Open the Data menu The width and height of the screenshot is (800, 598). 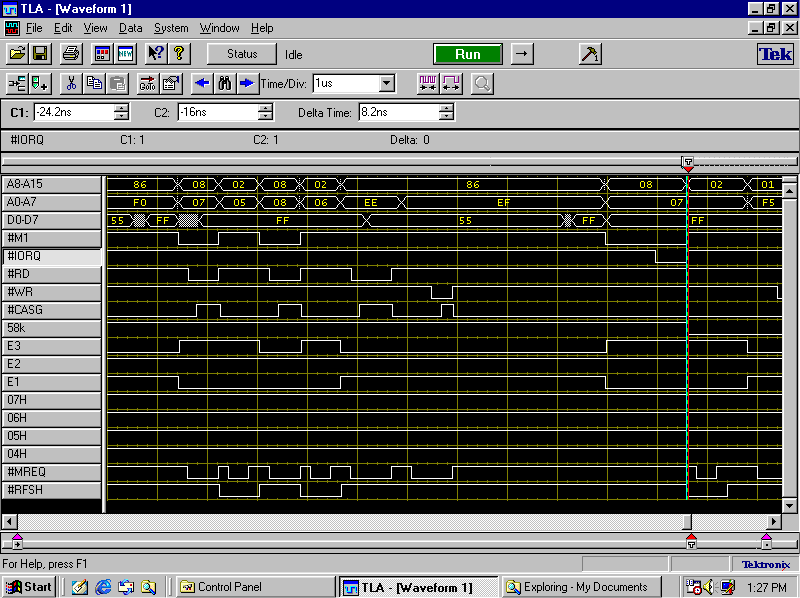(x=131, y=28)
